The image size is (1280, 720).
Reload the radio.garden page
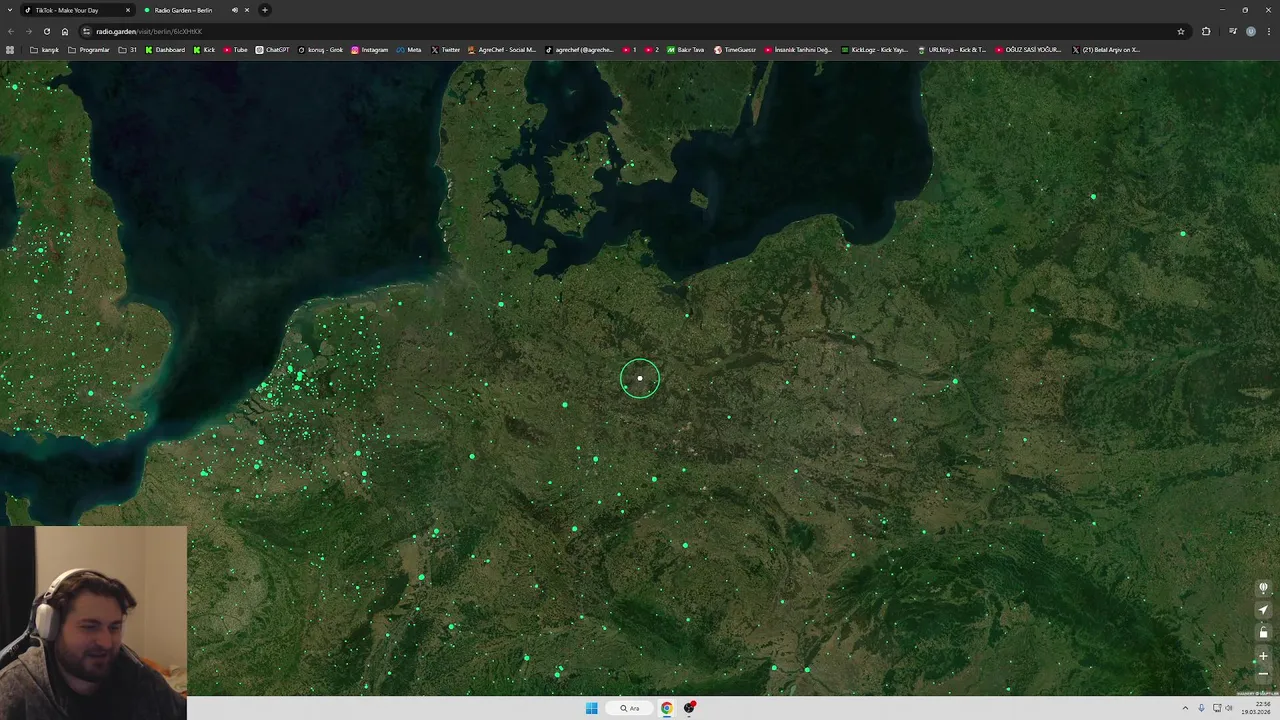coord(46,31)
